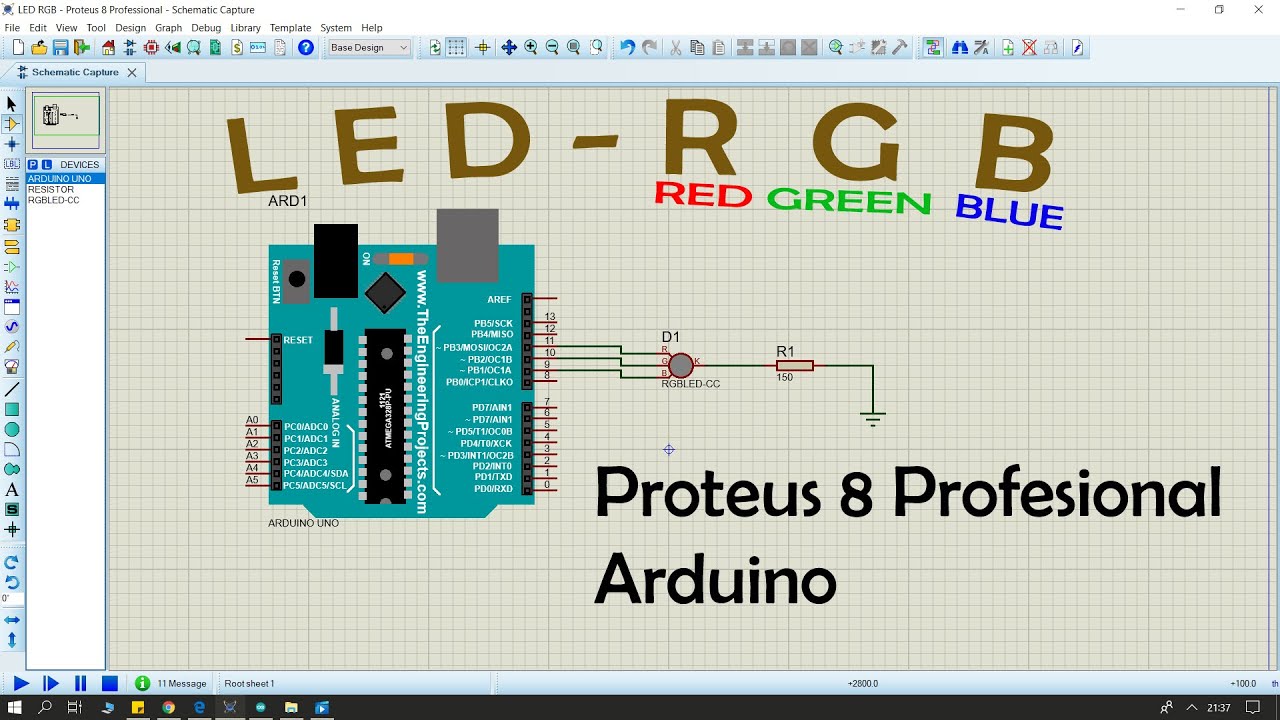Select RGBLED-CC in the devices list
Screen dimensions: 1280x720
click(x=65, y=200)
